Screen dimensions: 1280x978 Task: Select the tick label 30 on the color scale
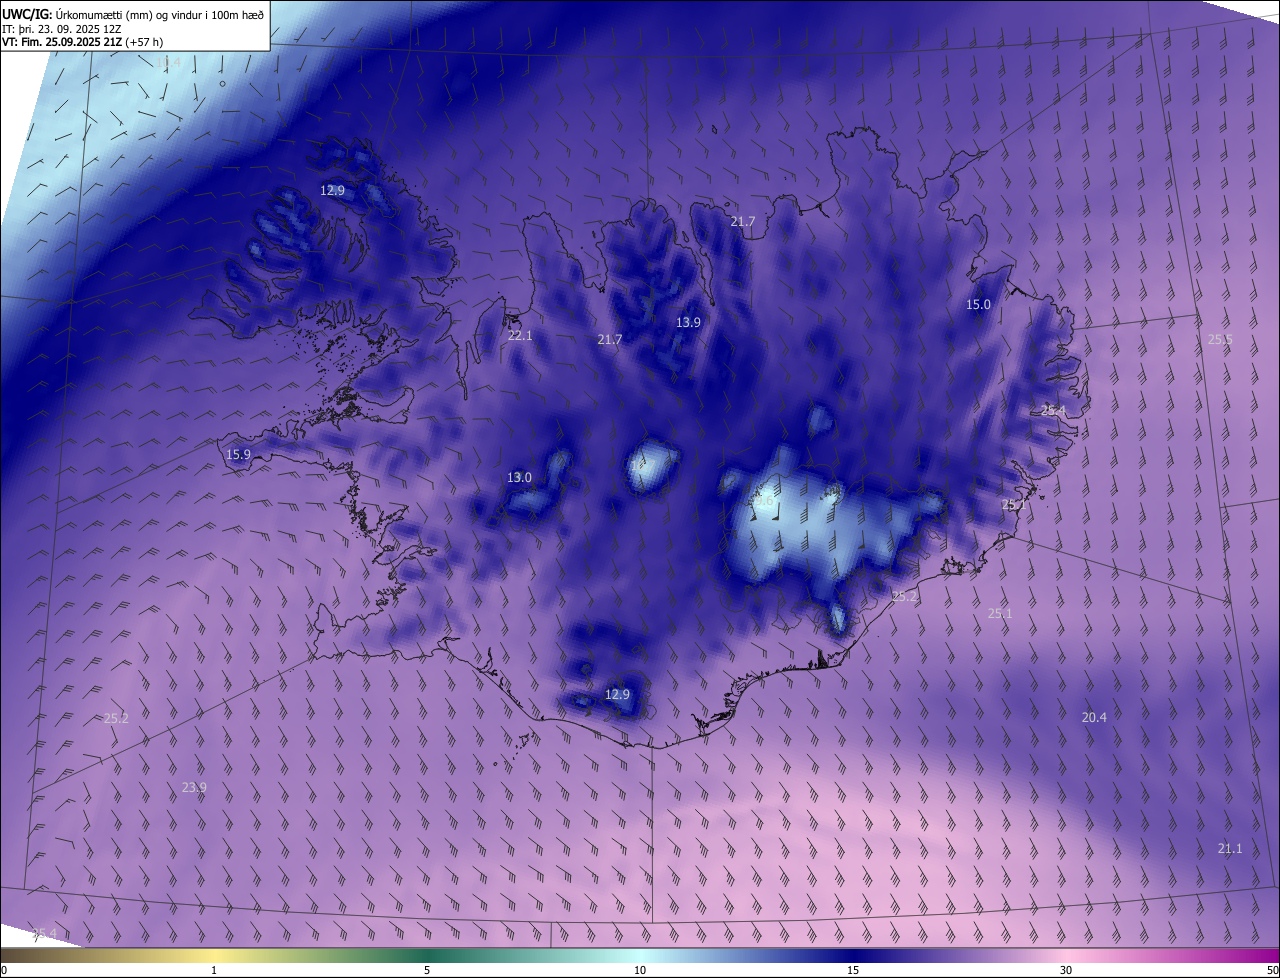coord(1066,970)
